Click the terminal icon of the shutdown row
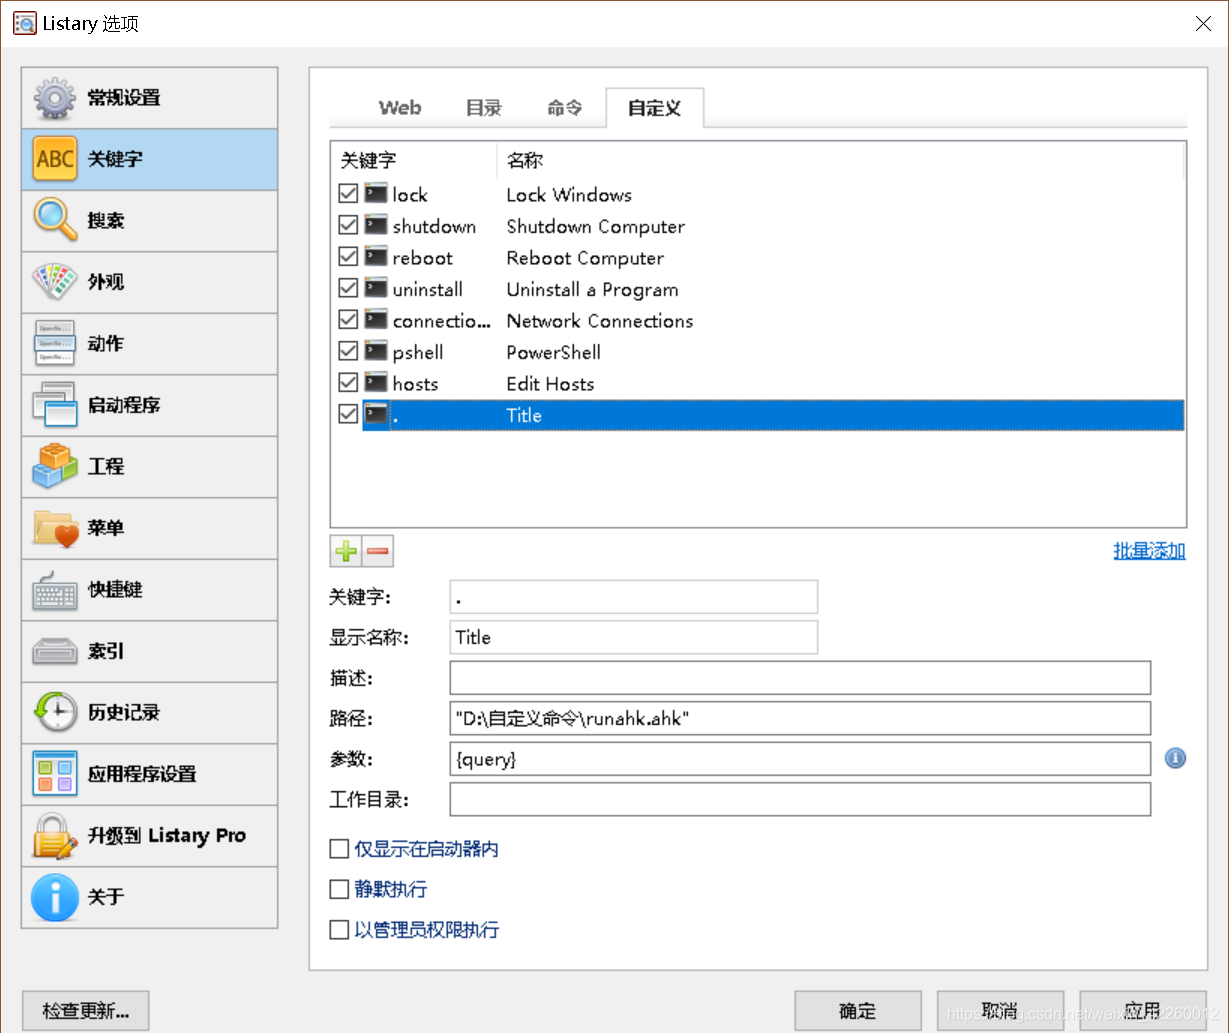Image resolution: width=1229 pixels, height=1033 pixels. click(375, 226)
